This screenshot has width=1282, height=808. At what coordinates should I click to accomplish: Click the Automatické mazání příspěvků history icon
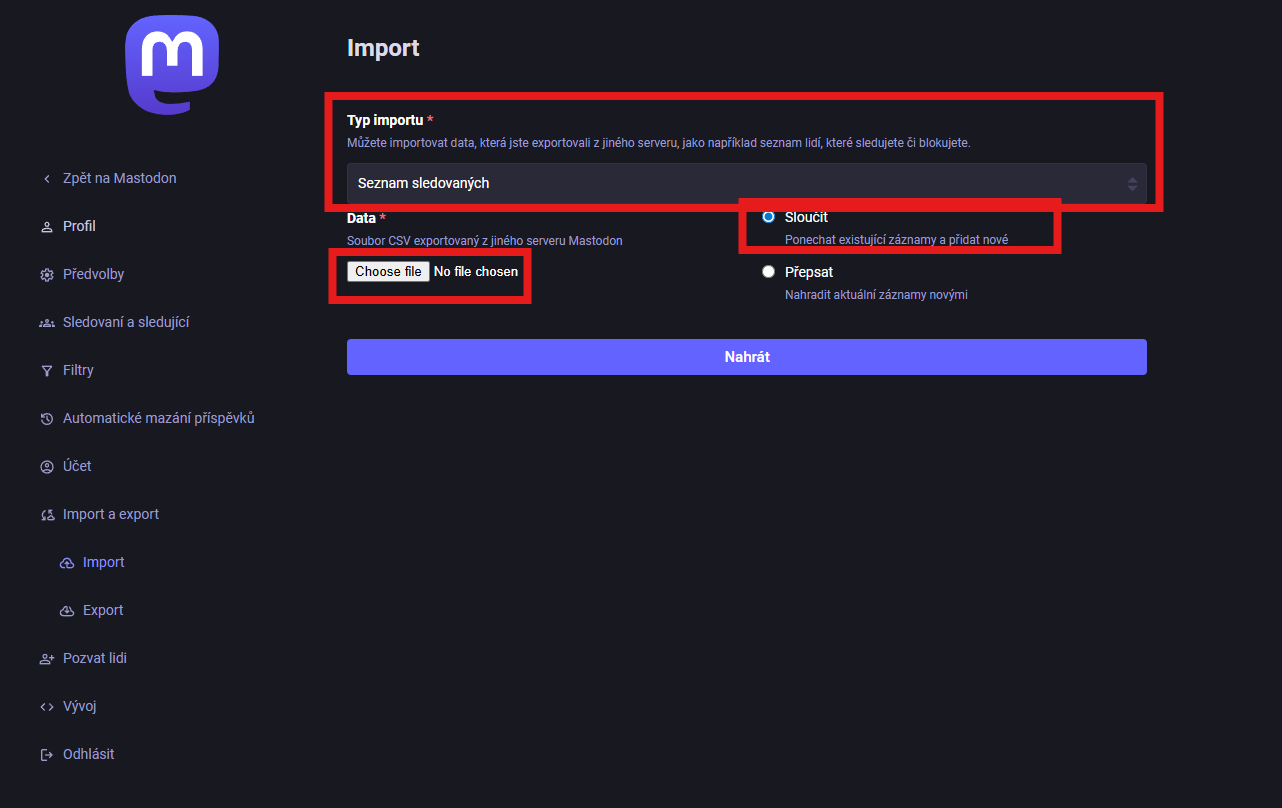pyautogui.click(x=46, y=419)
